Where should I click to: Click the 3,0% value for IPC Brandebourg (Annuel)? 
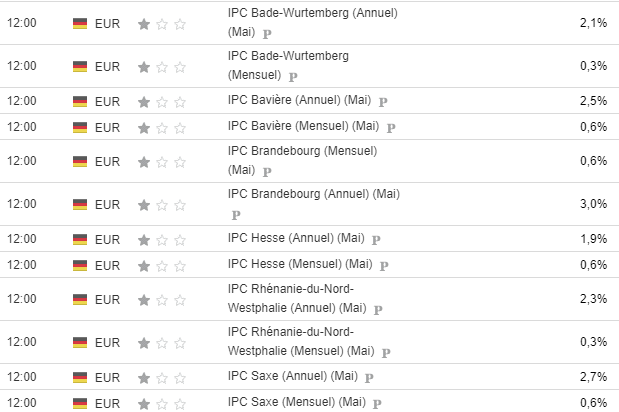(x=593, y=204)
